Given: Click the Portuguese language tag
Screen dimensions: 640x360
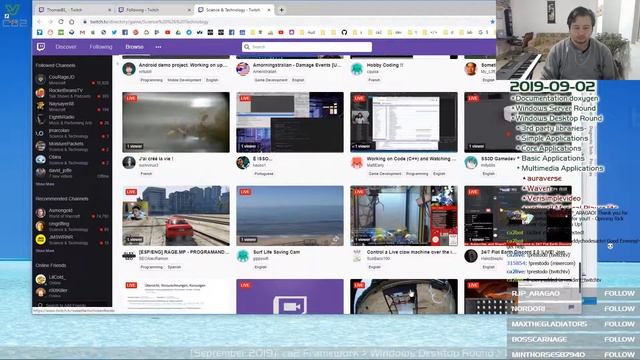Looking at the screenshot, I should [x=264, y=174].
